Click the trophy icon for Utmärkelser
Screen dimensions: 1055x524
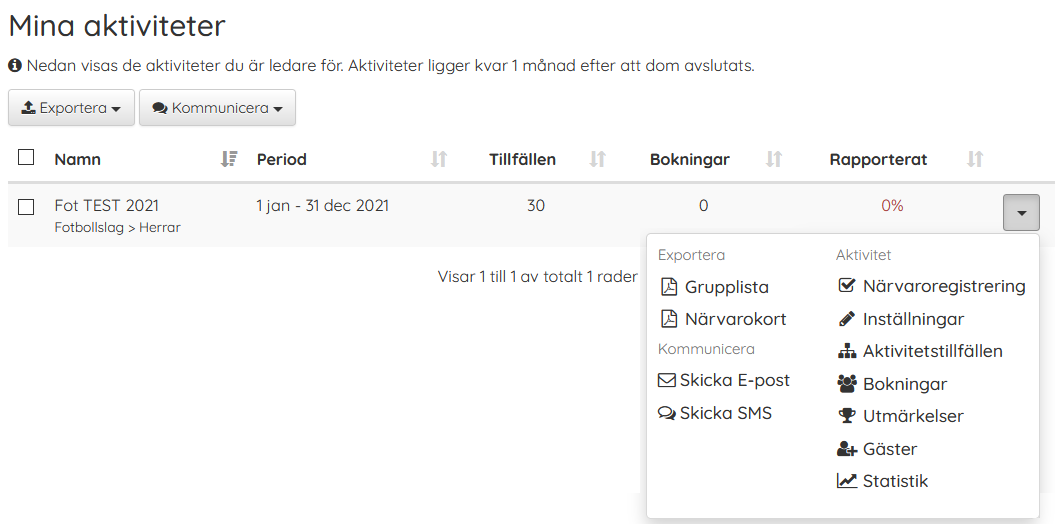pos(846,416)
